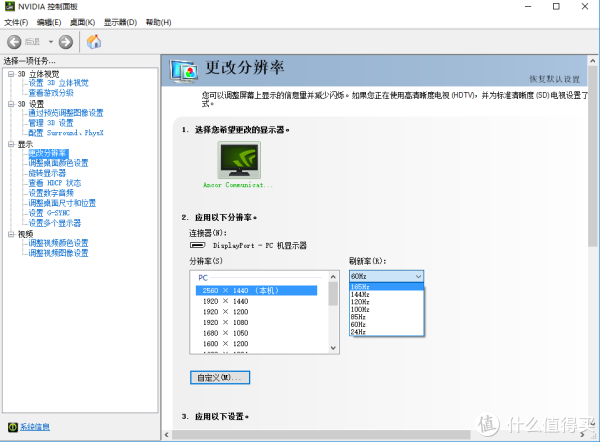Image resolution: width=600 pixels, height=442 pixels.
Task: Open 配置 Surround、PhysX task
Action: 66,133
